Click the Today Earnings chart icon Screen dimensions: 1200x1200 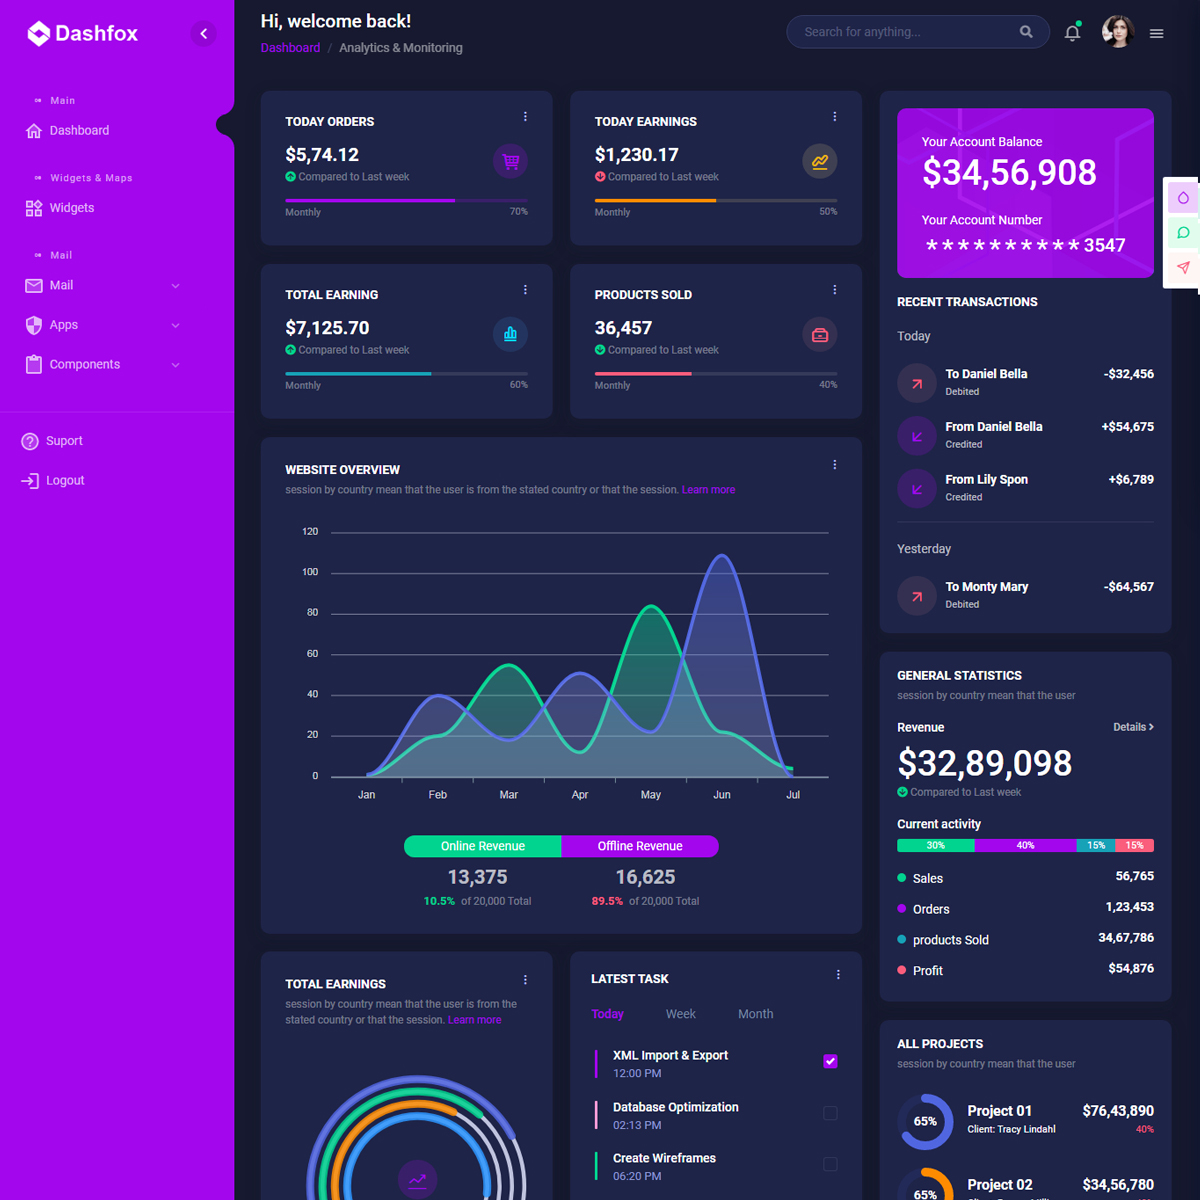820,161
